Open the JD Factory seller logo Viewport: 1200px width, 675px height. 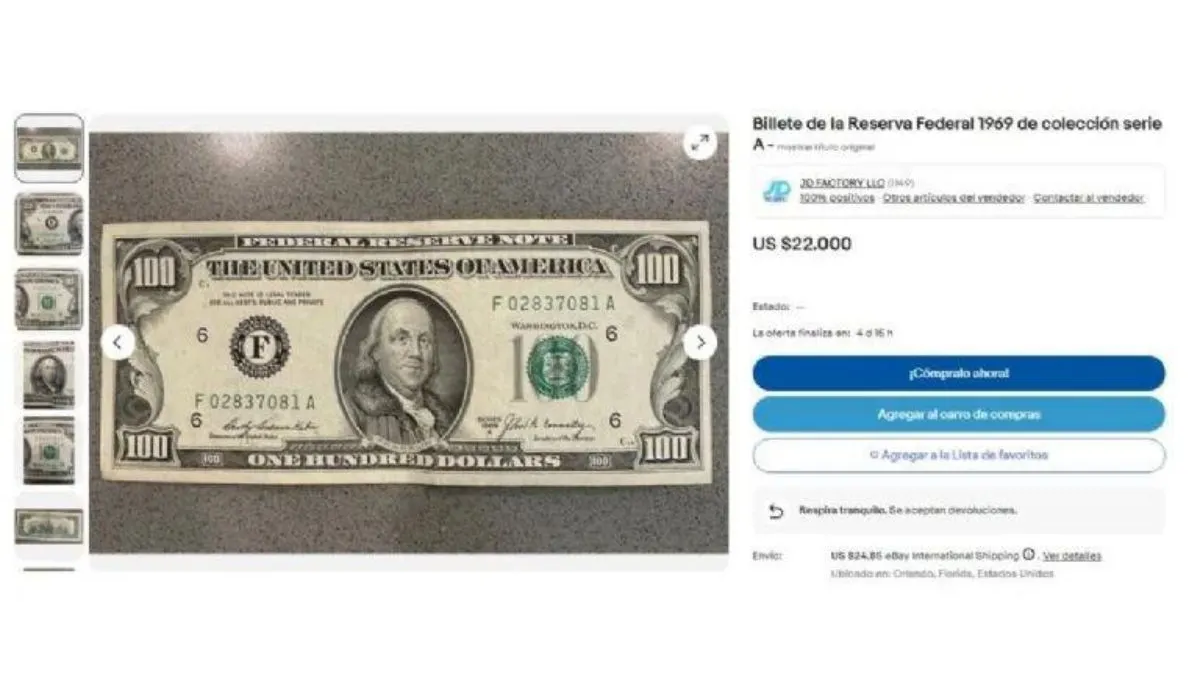pos(776,190)
